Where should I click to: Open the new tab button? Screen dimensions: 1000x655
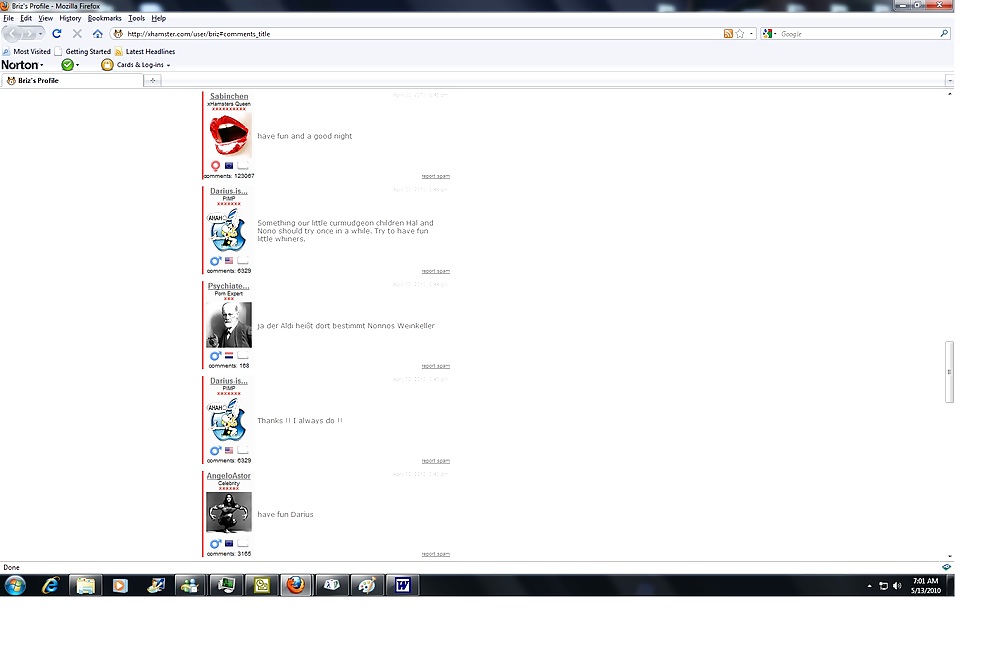pyautogui.click(x=152, y=80)
